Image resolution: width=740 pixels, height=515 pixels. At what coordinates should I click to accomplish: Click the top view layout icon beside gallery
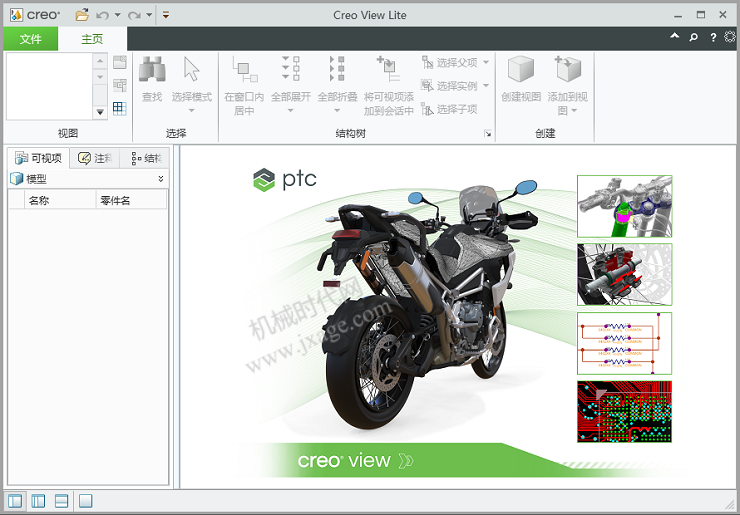(120, 62)
